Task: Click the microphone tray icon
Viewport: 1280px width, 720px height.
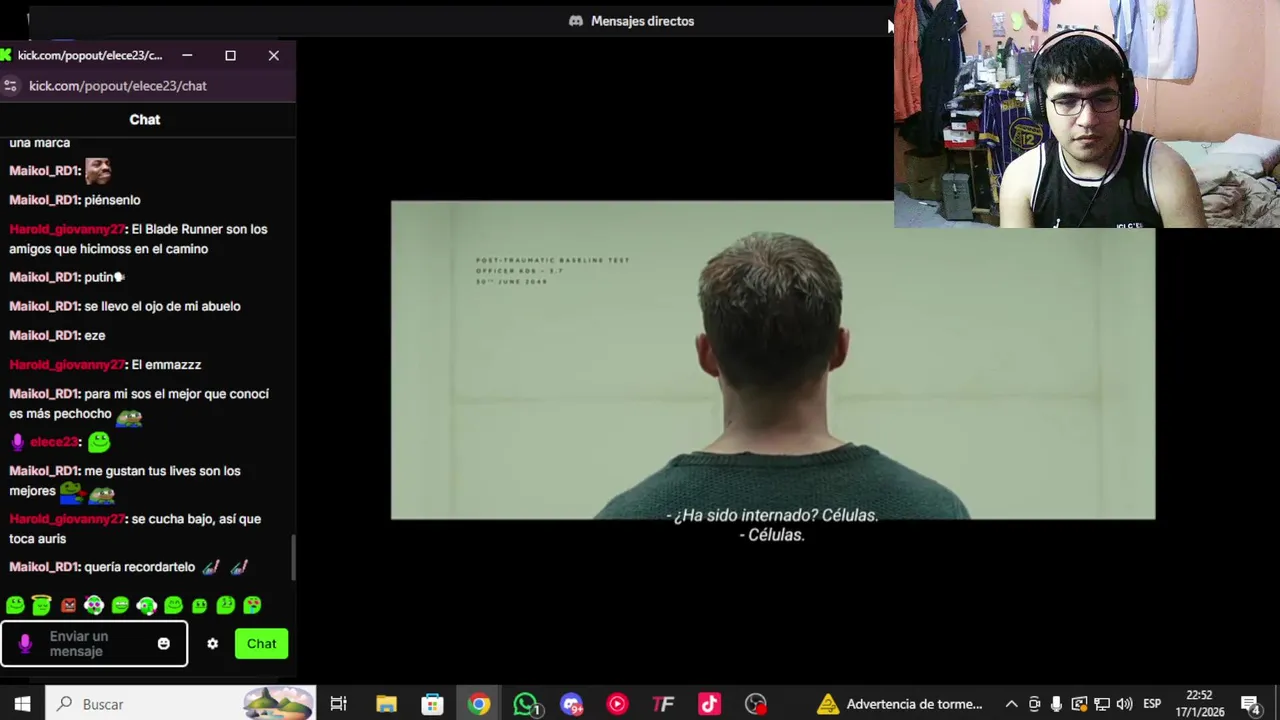Action: tap(1056, 704)
